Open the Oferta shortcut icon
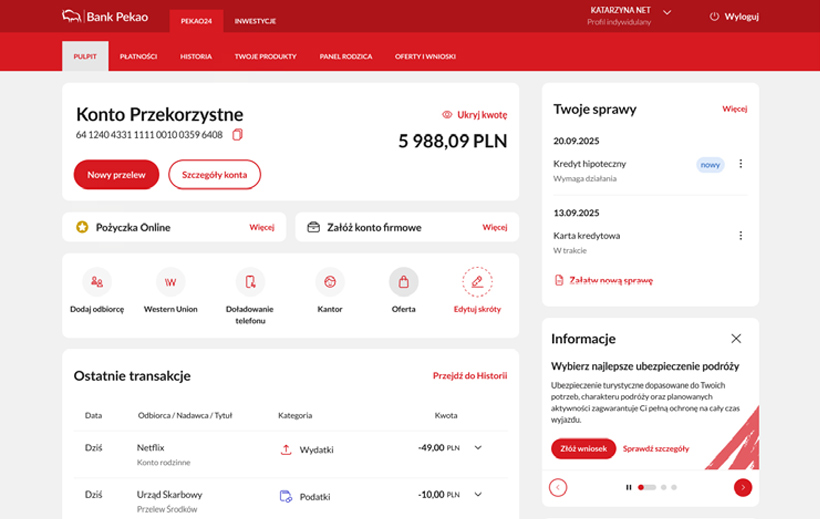The image size is (820, 519). (x=403, y=282)
